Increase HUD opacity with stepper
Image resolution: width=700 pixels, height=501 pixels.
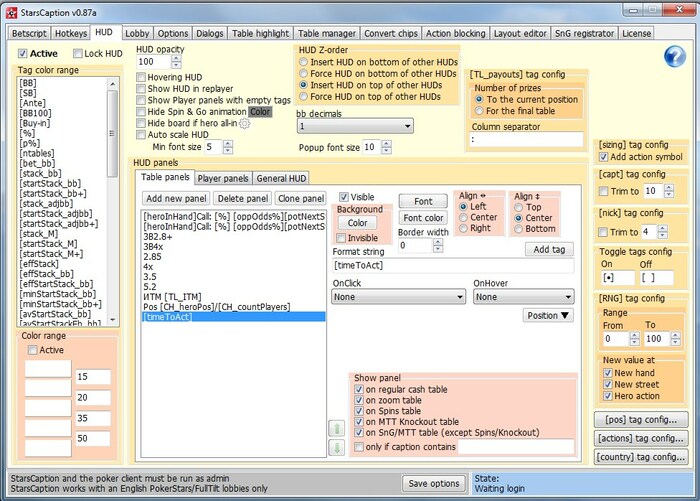coord(177,58)
